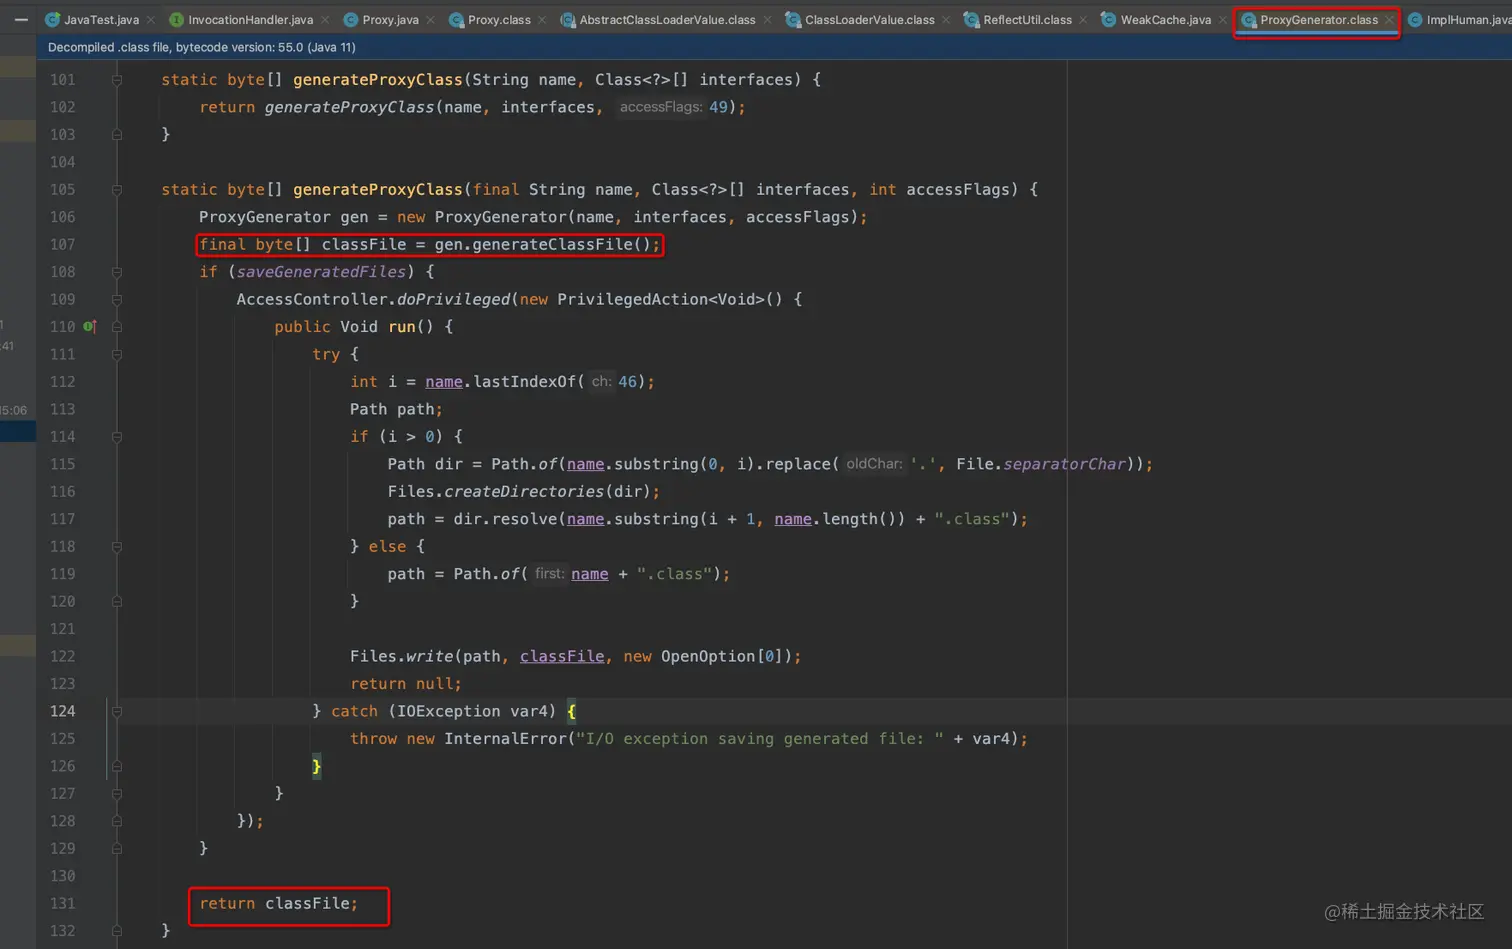1512x949 pixels.
Task: Click 'return null;' on line 123
Action: (406, 683)
